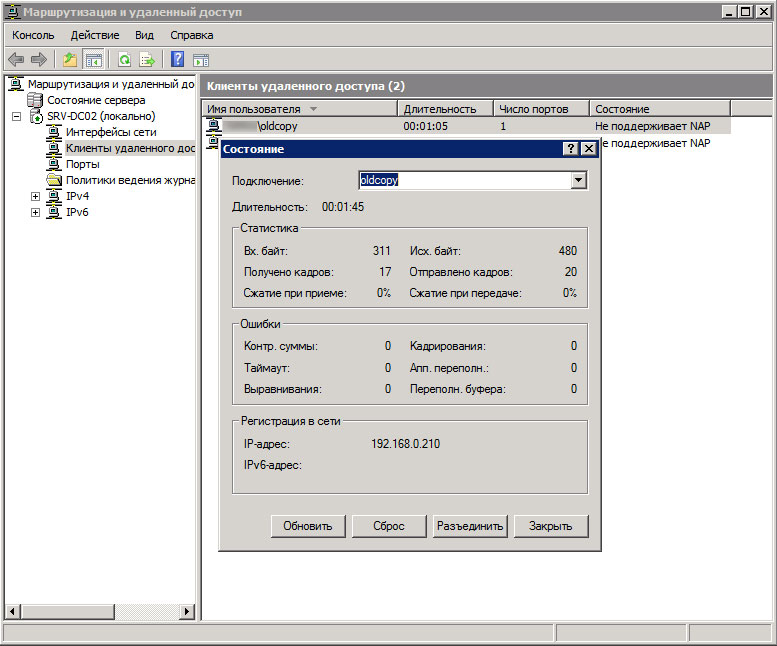Open the Подключение dropdown list
The height and width of the screenshot is (646, 777).
pos(577,180)
